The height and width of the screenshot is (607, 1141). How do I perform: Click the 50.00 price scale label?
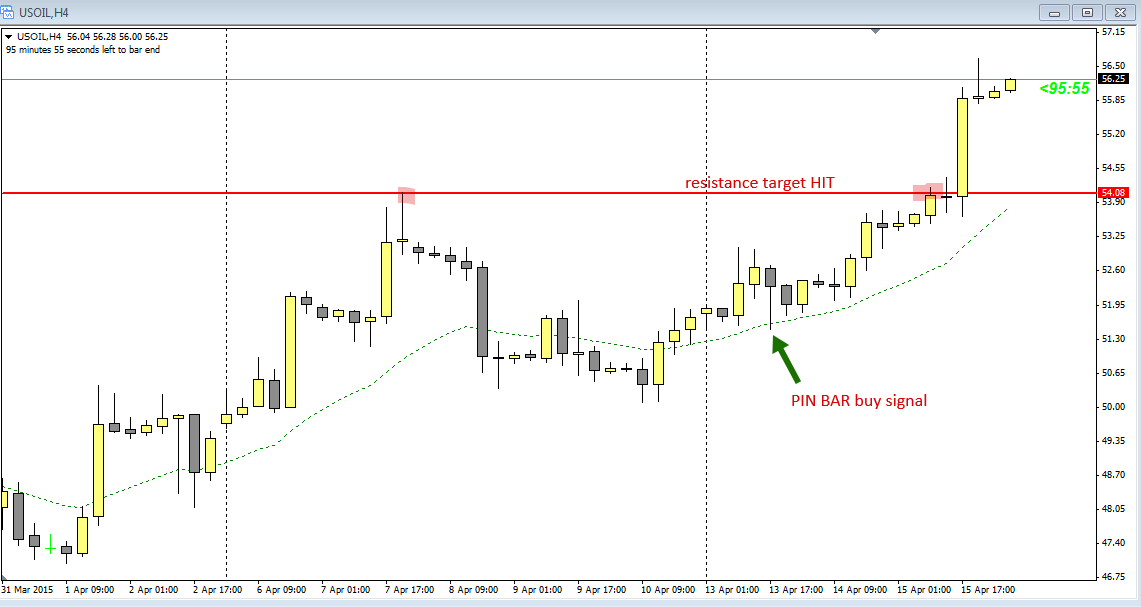(1113, 407)
